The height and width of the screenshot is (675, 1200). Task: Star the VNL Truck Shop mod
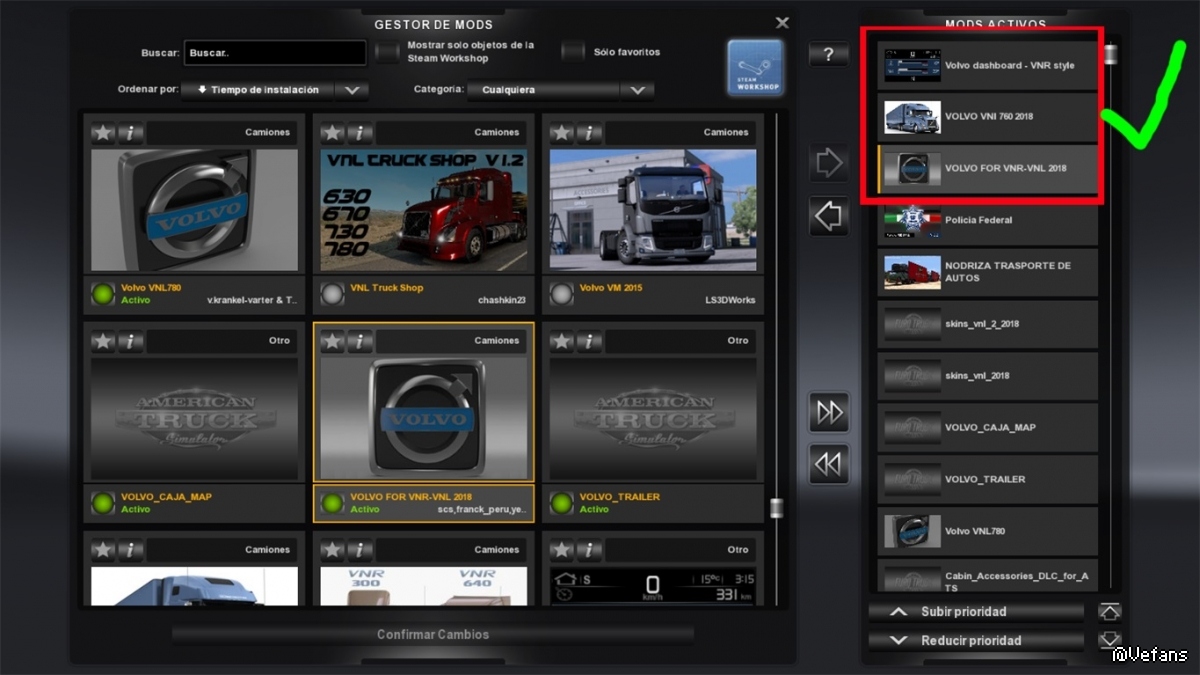tap(332, 132)
